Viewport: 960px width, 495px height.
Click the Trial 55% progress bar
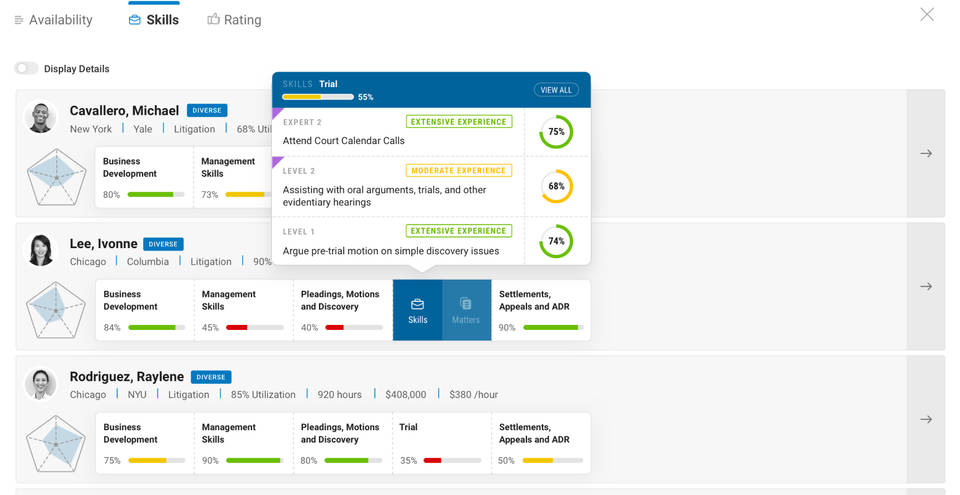[x=318, y=97]
